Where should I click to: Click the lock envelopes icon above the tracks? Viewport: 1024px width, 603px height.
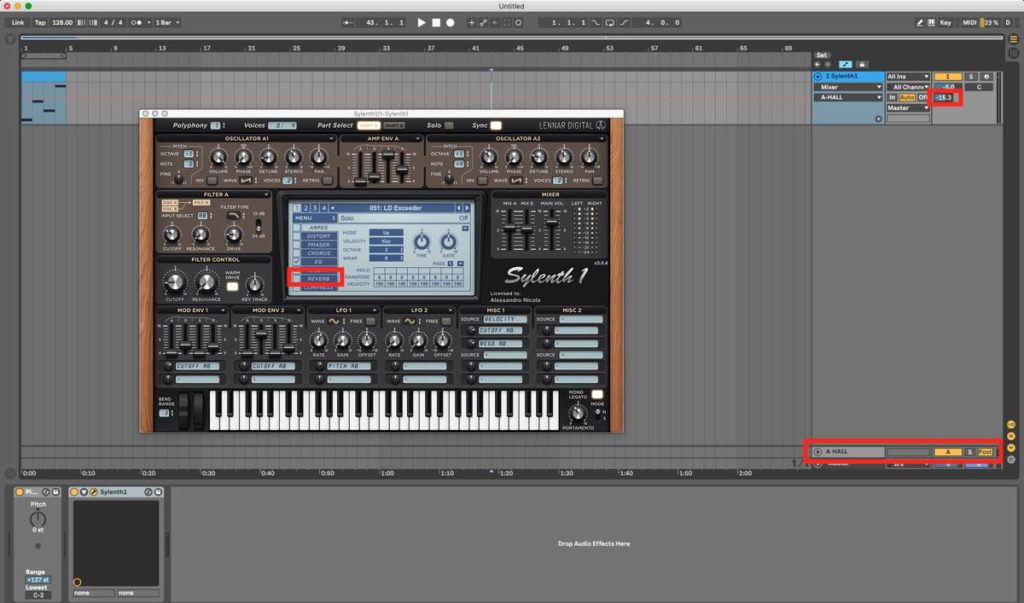[864, 65]
